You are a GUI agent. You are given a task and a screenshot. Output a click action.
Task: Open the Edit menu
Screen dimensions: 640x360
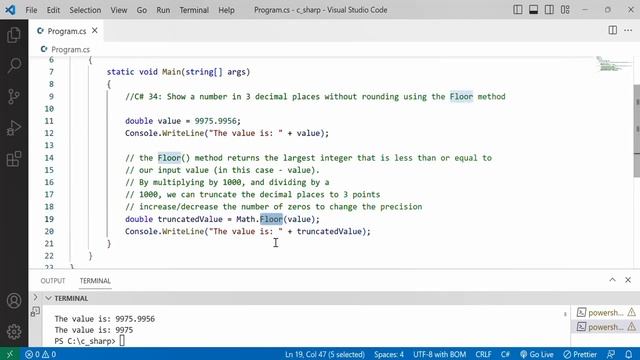[53, 10]
